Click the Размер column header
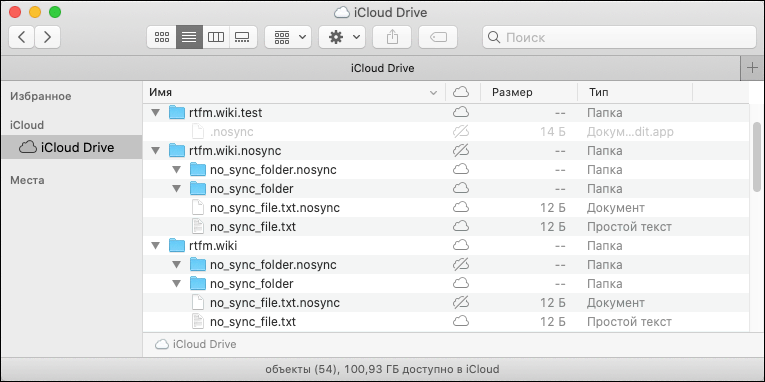765x382 pixels. pos(512,92)
